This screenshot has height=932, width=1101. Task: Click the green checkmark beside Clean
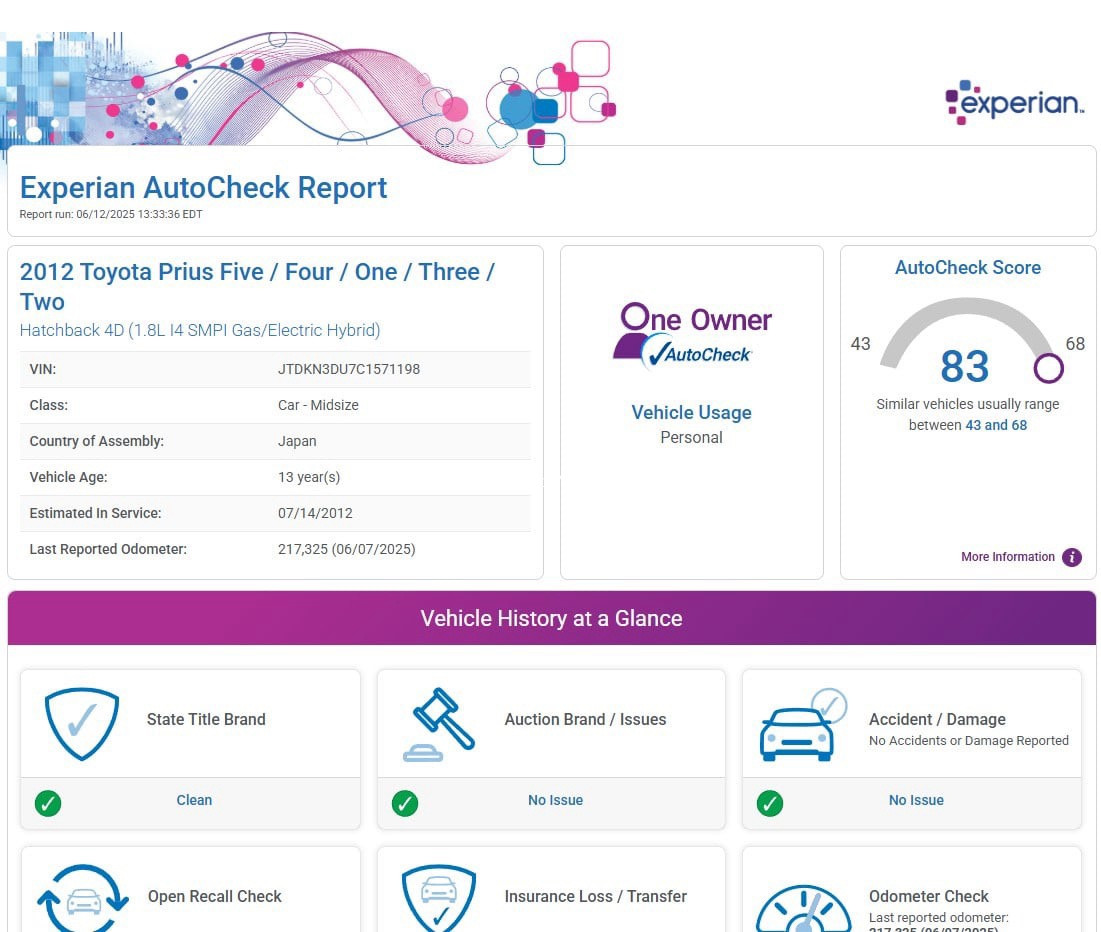click(48, 803)
